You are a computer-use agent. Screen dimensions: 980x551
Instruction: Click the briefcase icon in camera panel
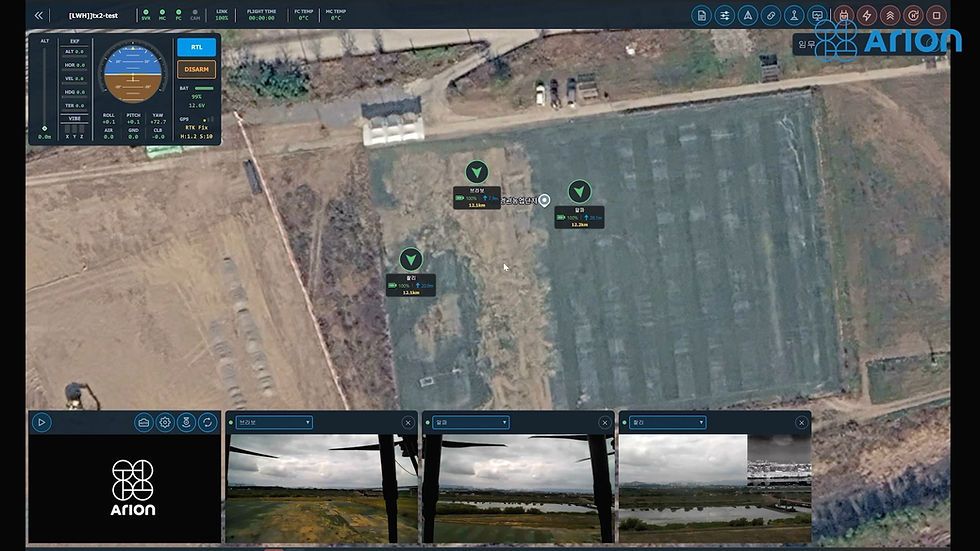[x=144, y=422]
